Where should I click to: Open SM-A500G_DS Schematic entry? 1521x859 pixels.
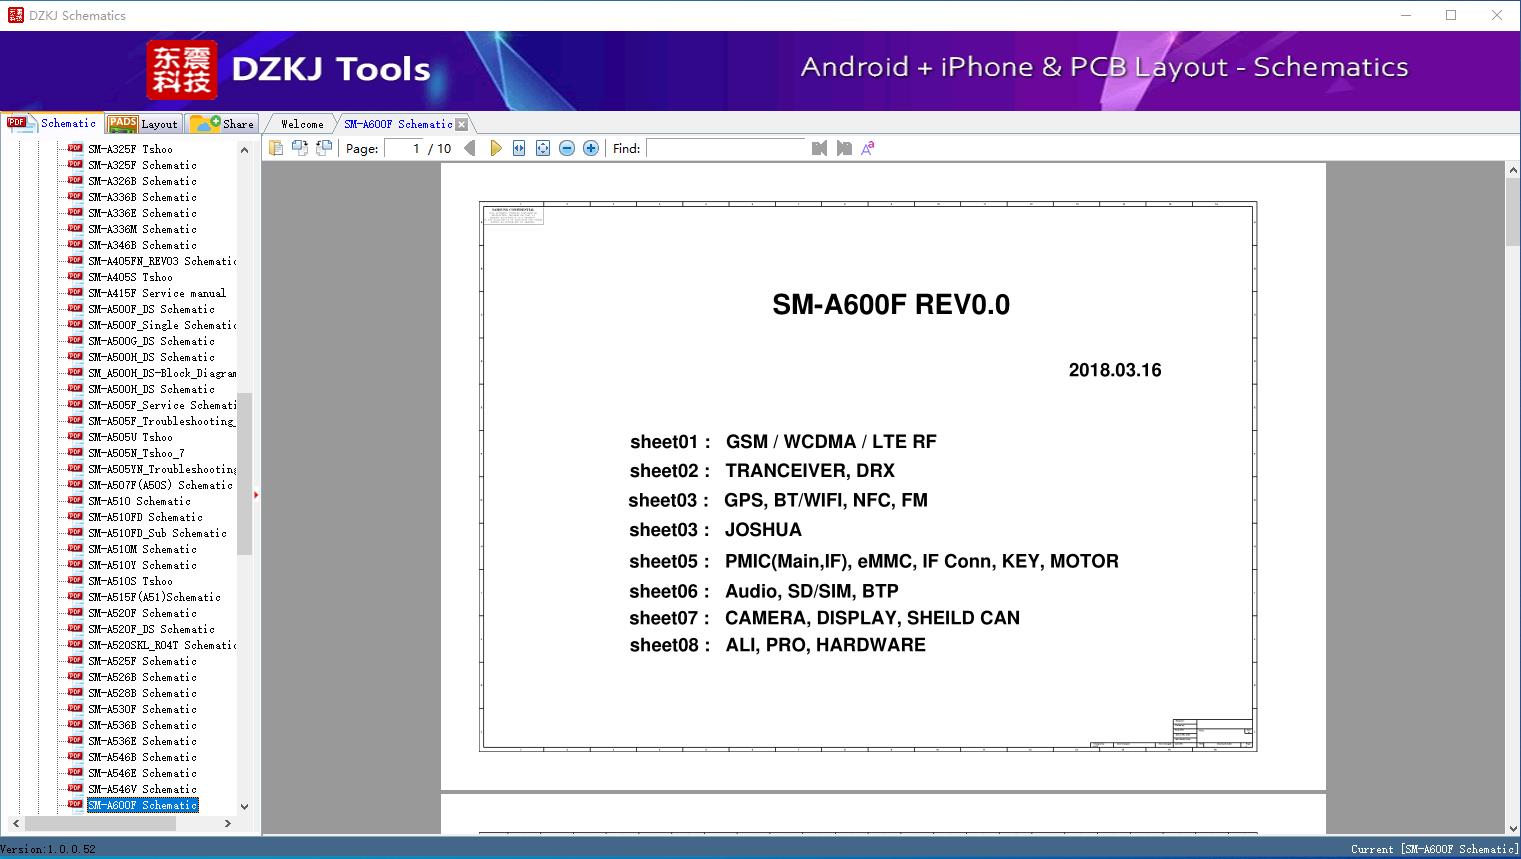tap(151, 341)
